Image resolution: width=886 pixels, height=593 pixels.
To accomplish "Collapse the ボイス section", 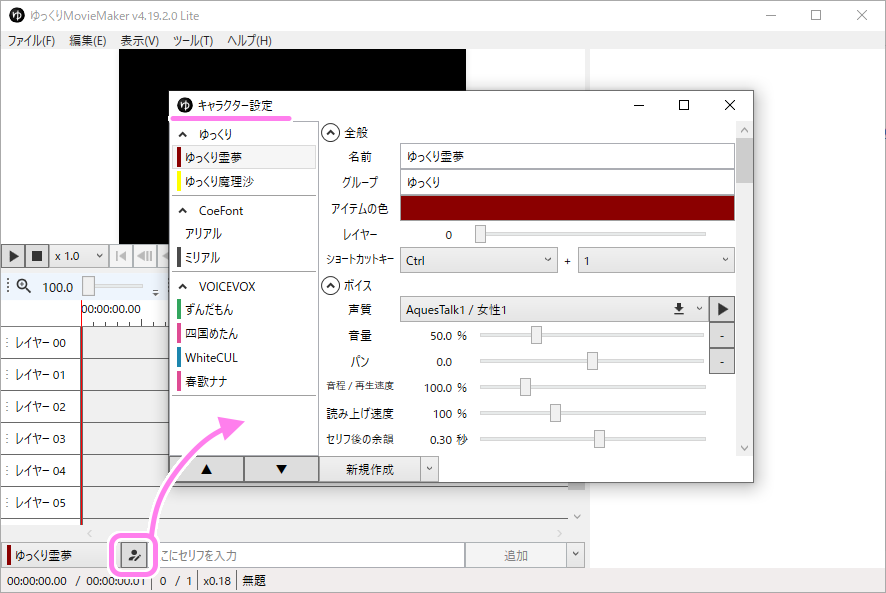I will [331, 285].
